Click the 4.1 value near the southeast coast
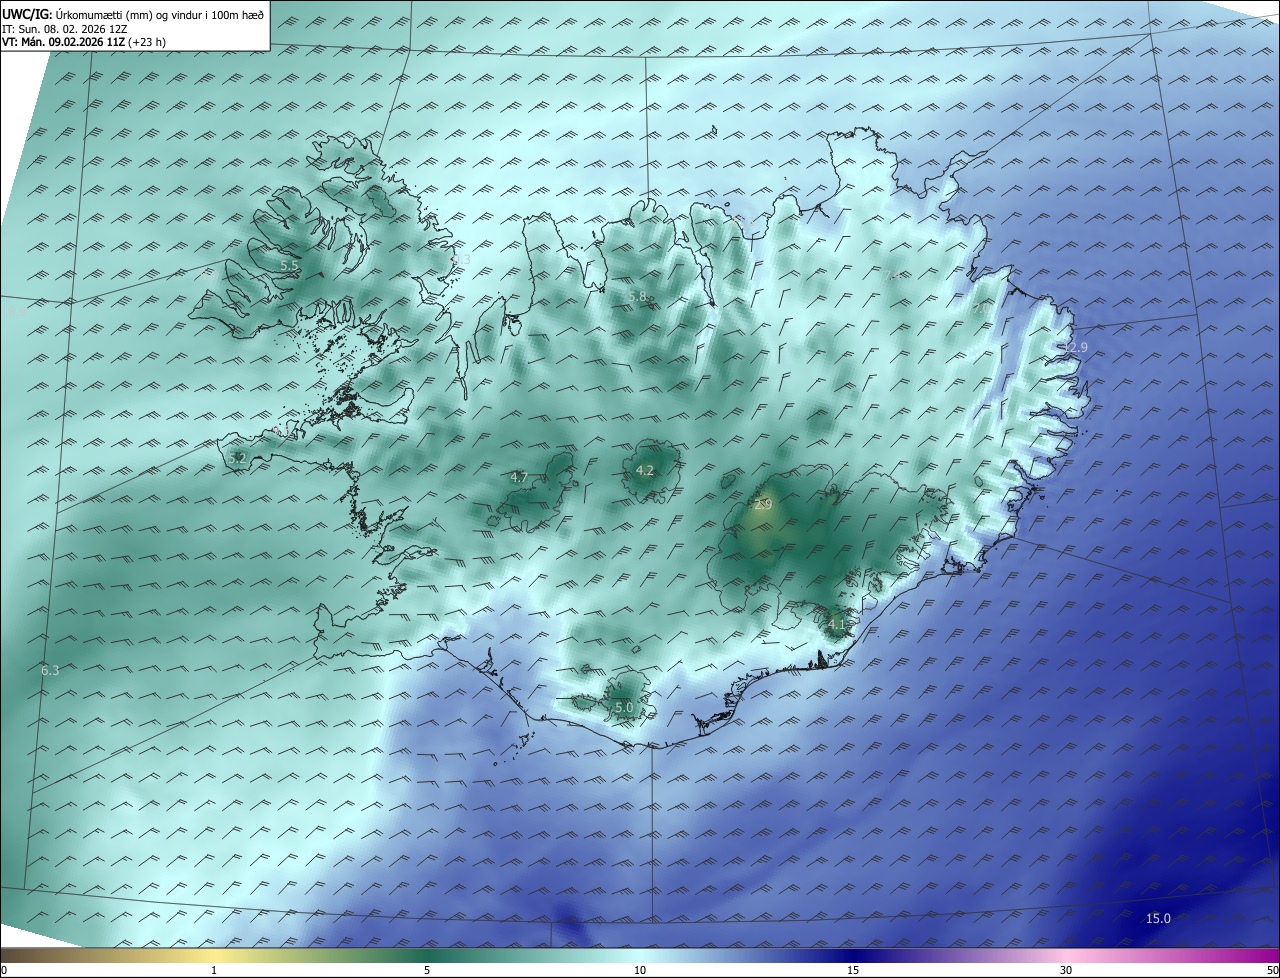Screen dimensions: 1280x978 [x=837, y=624]
